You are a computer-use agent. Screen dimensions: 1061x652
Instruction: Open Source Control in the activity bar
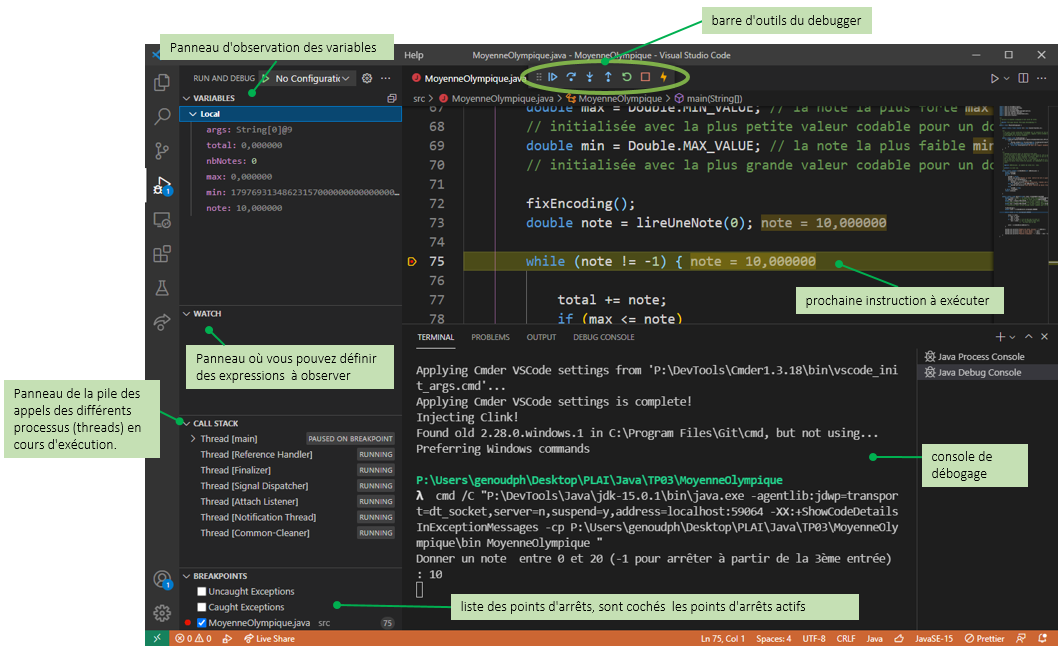(161, 151)
